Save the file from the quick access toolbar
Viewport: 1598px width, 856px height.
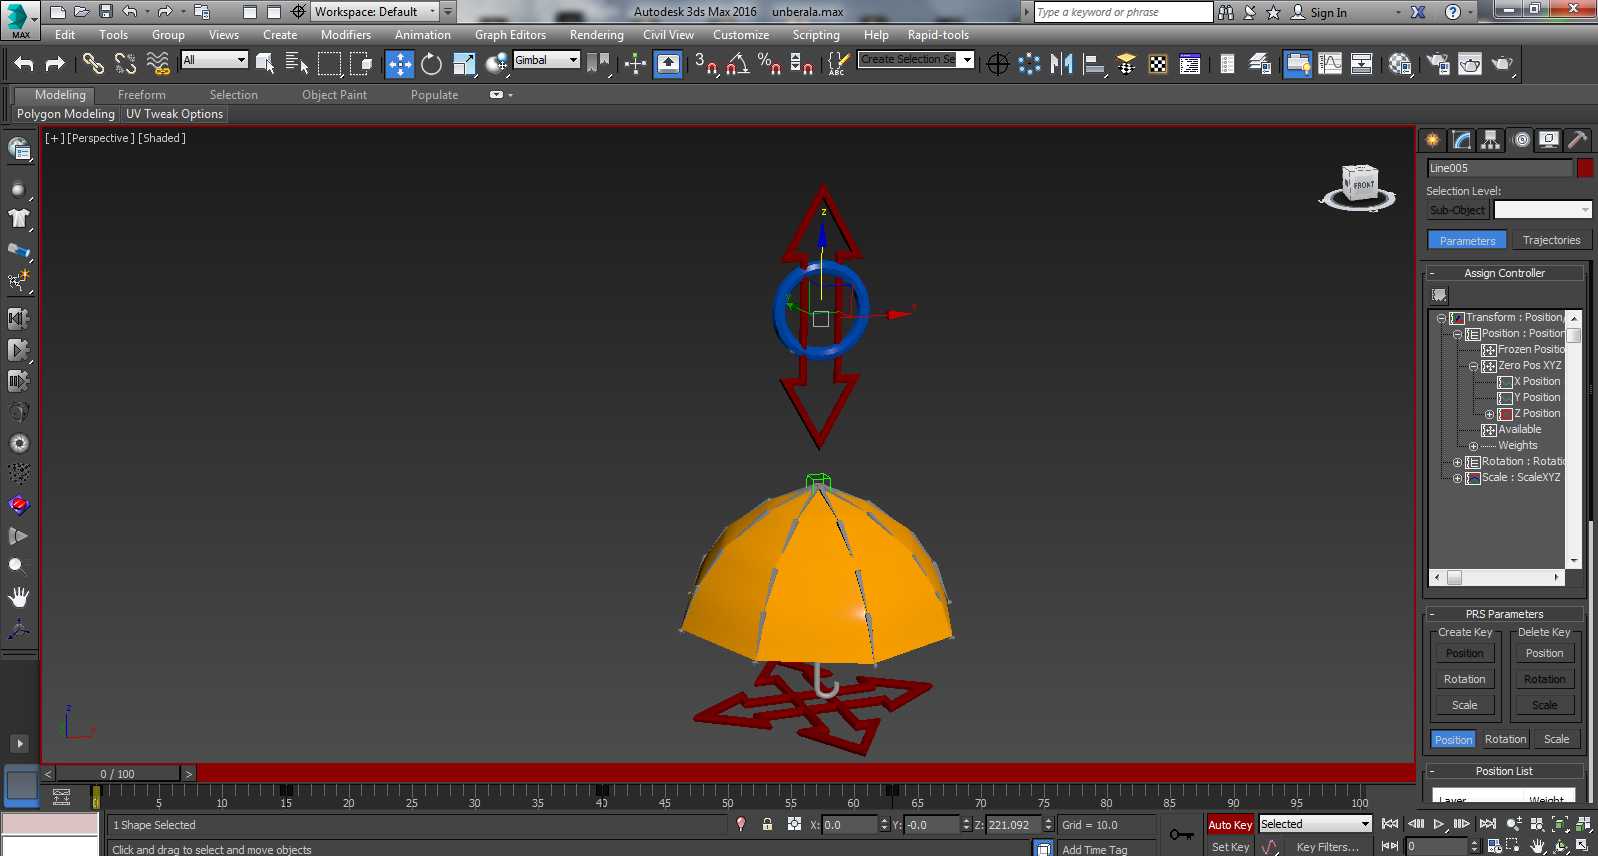pos(106,12)
